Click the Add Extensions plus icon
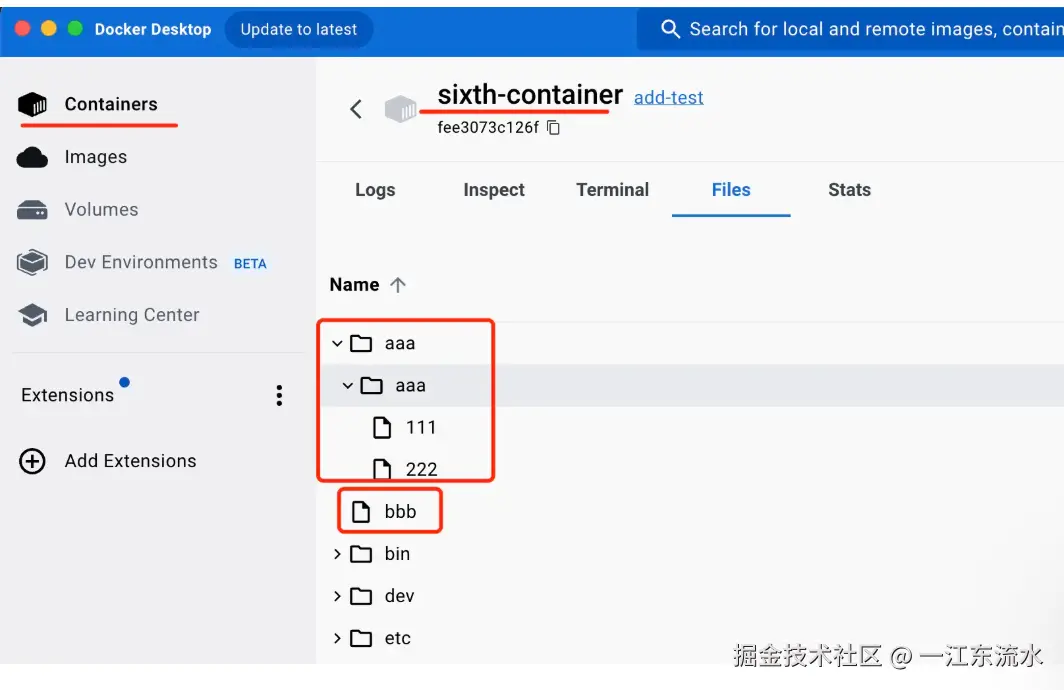Viewport: 1064px width, 690px height. (33, 461)
